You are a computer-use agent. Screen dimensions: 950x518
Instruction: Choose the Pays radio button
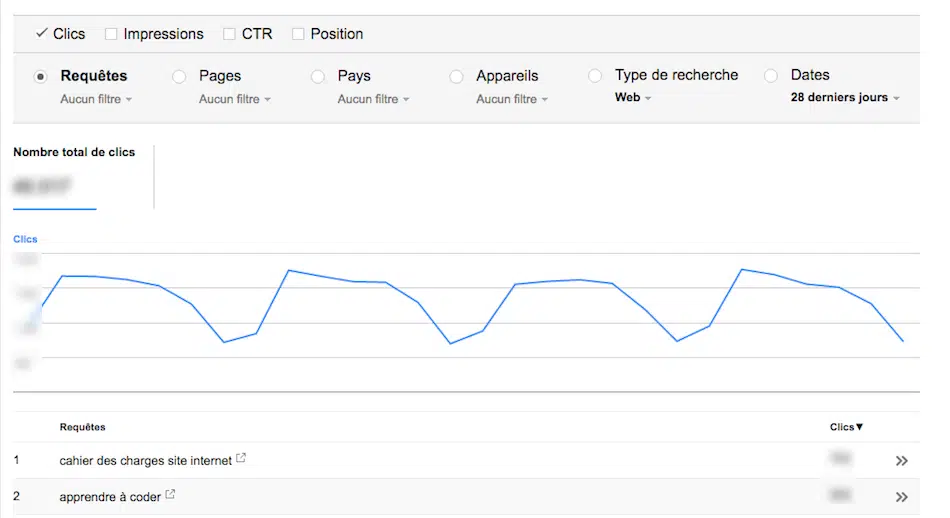coord(318,76)
